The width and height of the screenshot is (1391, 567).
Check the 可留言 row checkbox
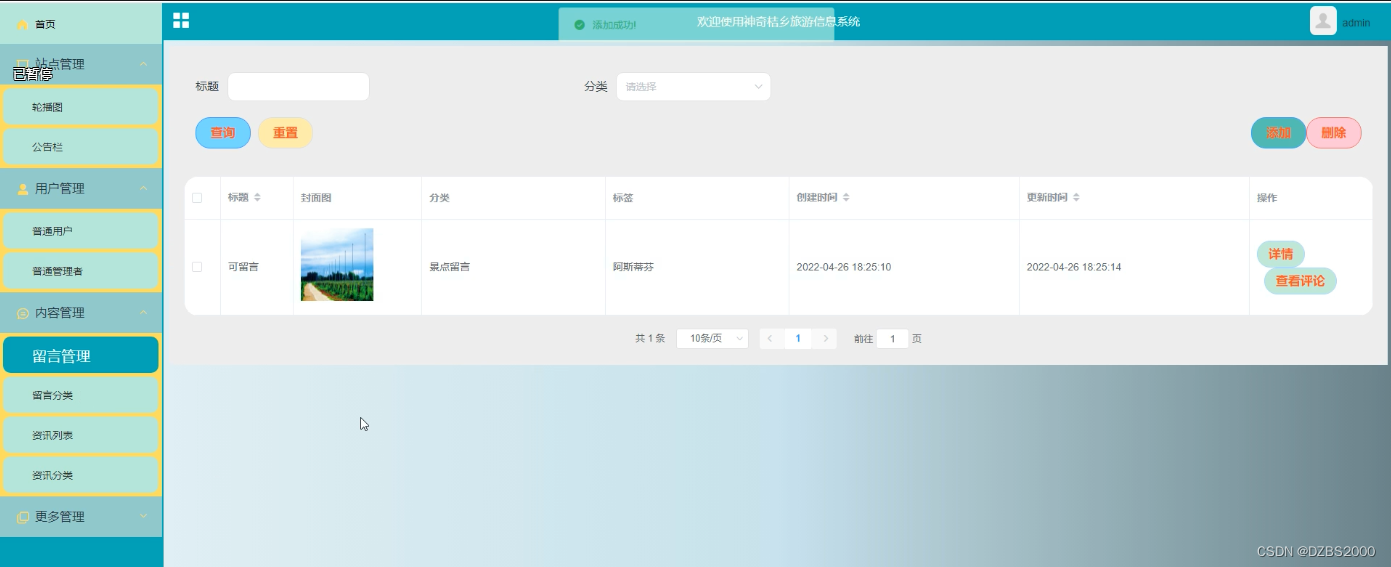197,267
